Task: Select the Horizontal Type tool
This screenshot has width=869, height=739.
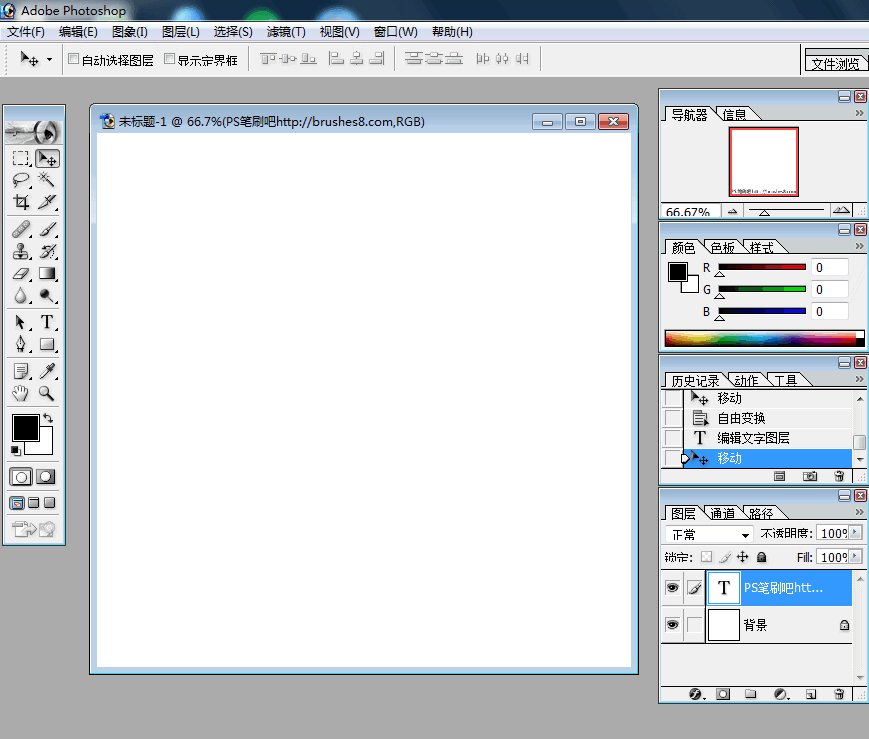Action: [x=47, y=322]
